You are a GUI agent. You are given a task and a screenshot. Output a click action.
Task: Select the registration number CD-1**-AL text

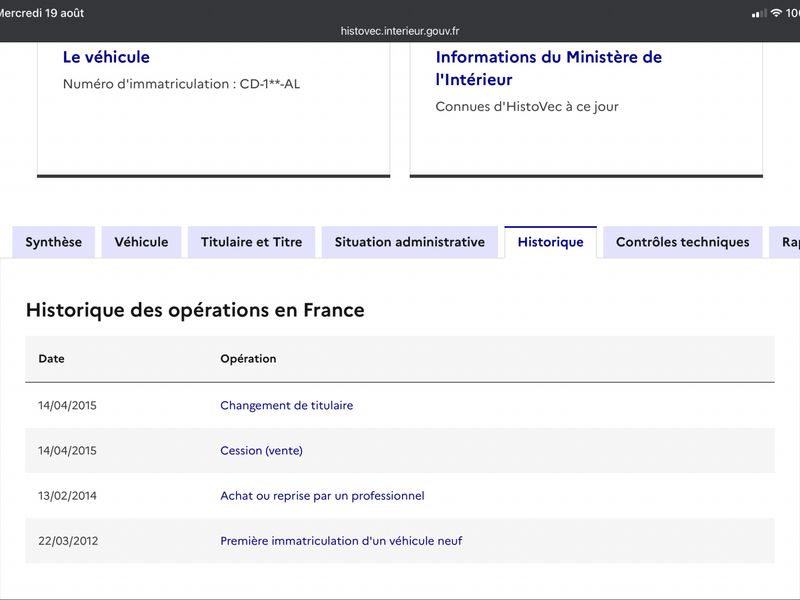click(x=270, y=84)
